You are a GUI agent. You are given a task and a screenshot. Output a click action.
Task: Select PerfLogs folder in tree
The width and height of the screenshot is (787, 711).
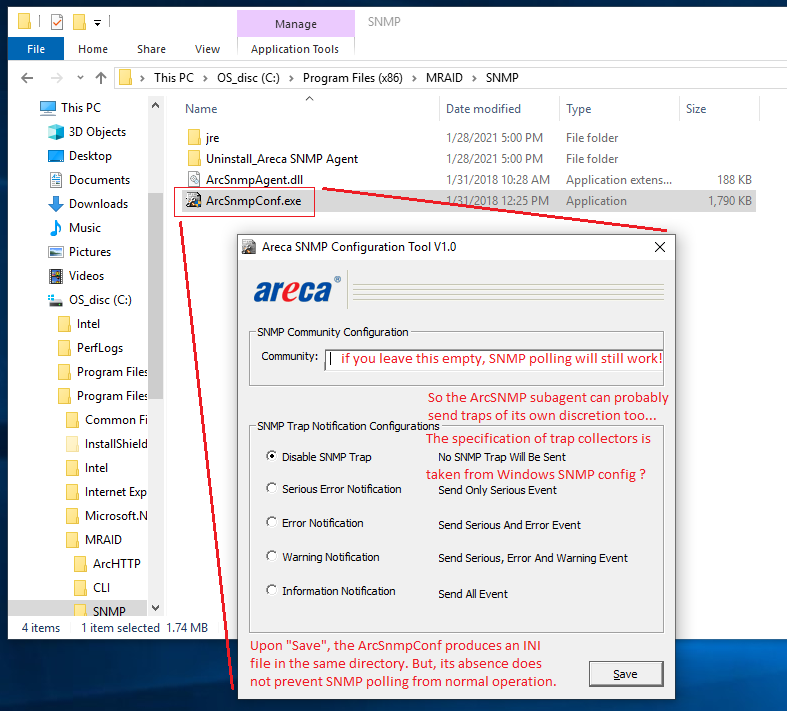tap(90, 348)
